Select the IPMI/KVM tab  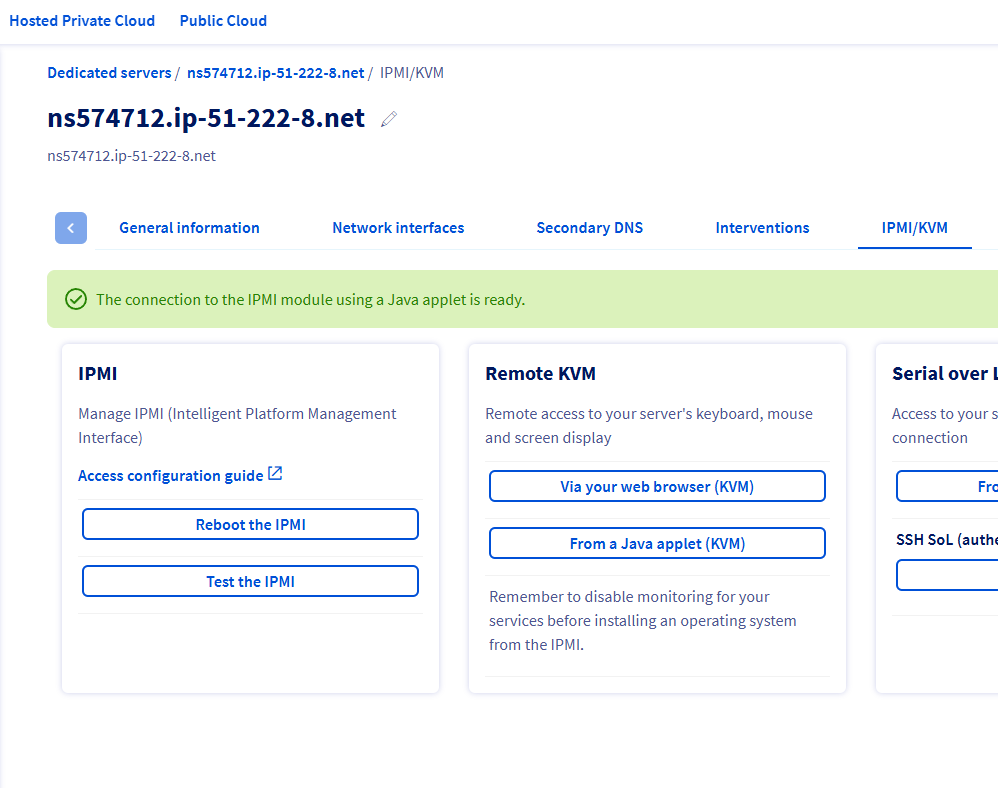coord(915,228)
